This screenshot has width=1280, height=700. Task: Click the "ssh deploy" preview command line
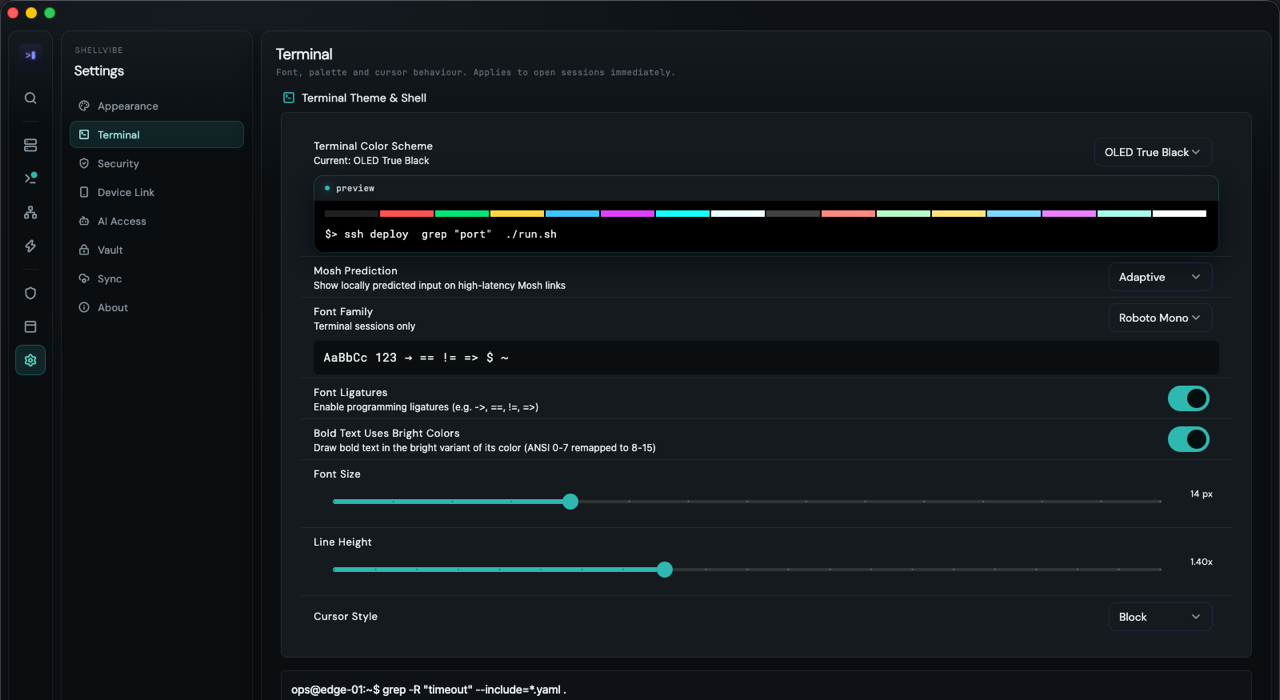click(x=441, y=234)
